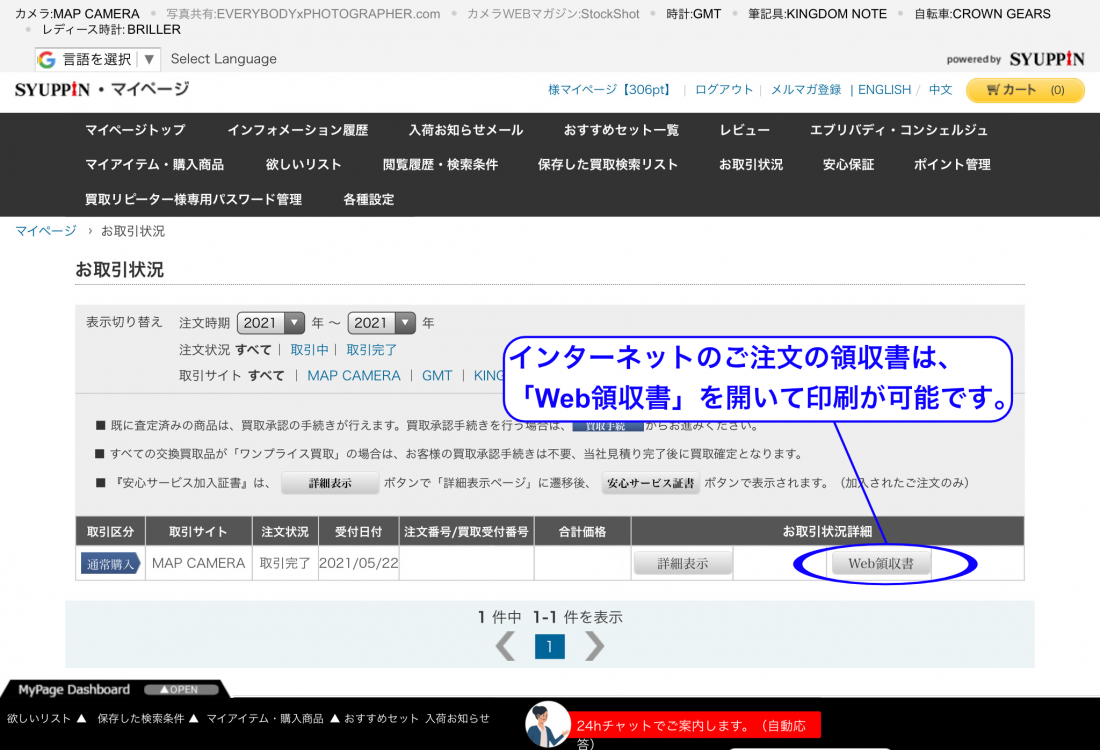Screen dimensions: 1100x750
Task: Open 自転車:CROWN GEARS link
Action: click(982, 14)
